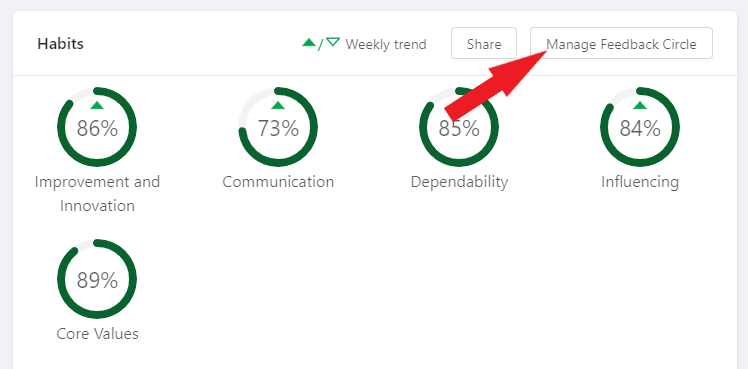Viewport: 748px width, 369px height.
Task: Click the Share button
Action: (x=484, y=43)
